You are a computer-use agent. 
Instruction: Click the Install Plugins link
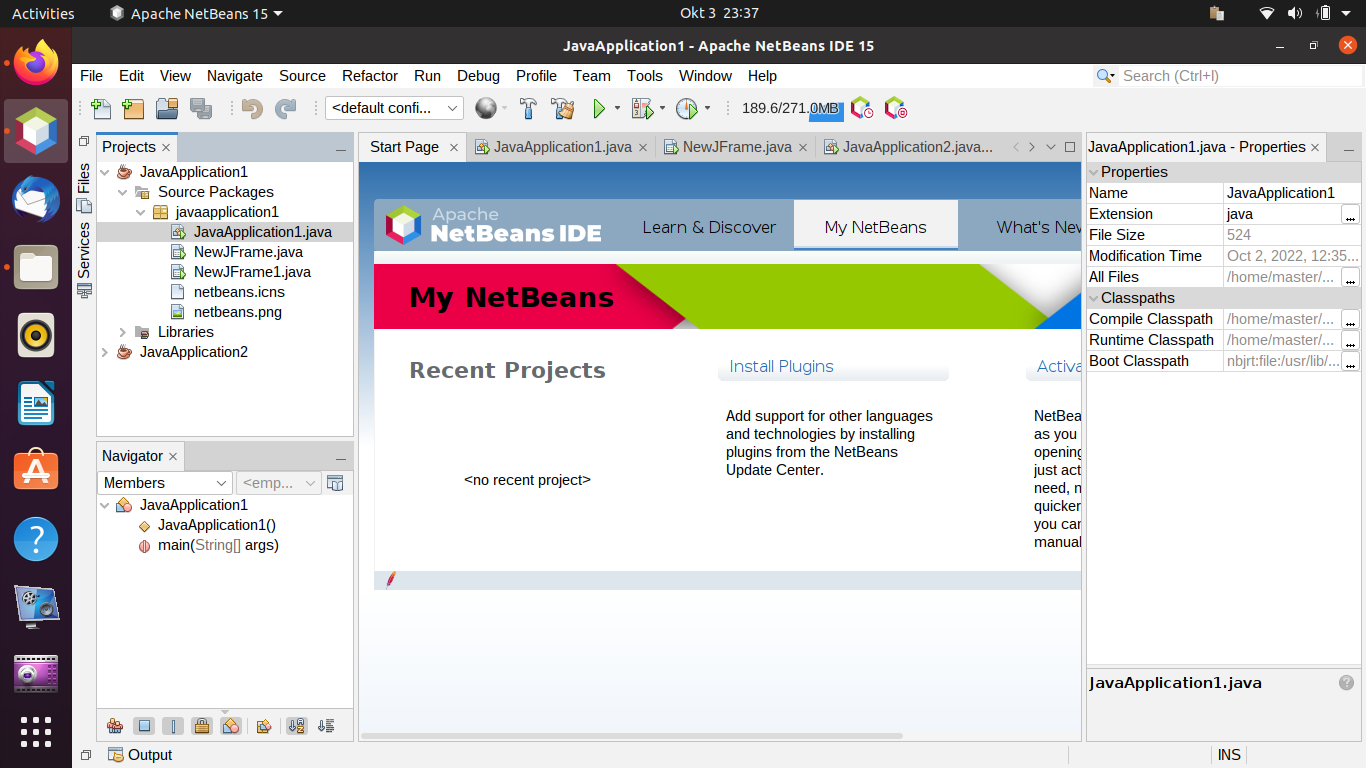click(x=781, y=366)
